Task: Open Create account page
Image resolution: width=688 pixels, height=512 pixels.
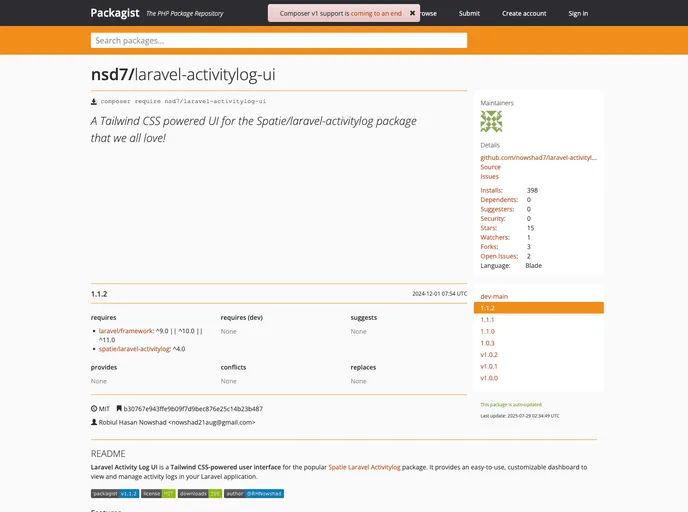Action: 524,14
